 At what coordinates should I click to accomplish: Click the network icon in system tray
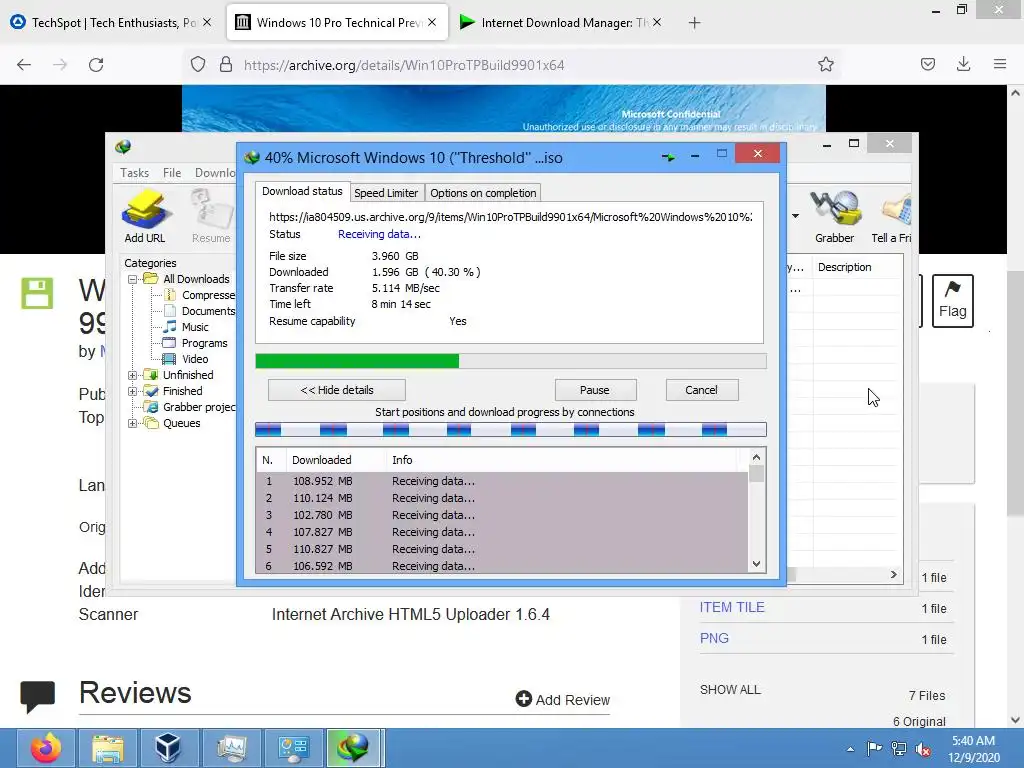point(899,749)
